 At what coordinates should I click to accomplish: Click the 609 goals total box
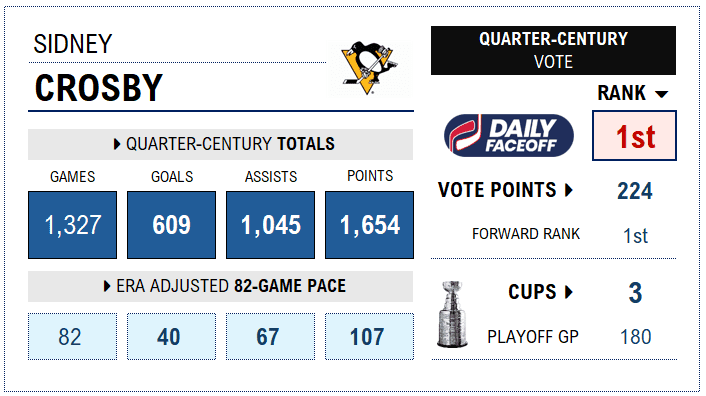coord(172,225)
